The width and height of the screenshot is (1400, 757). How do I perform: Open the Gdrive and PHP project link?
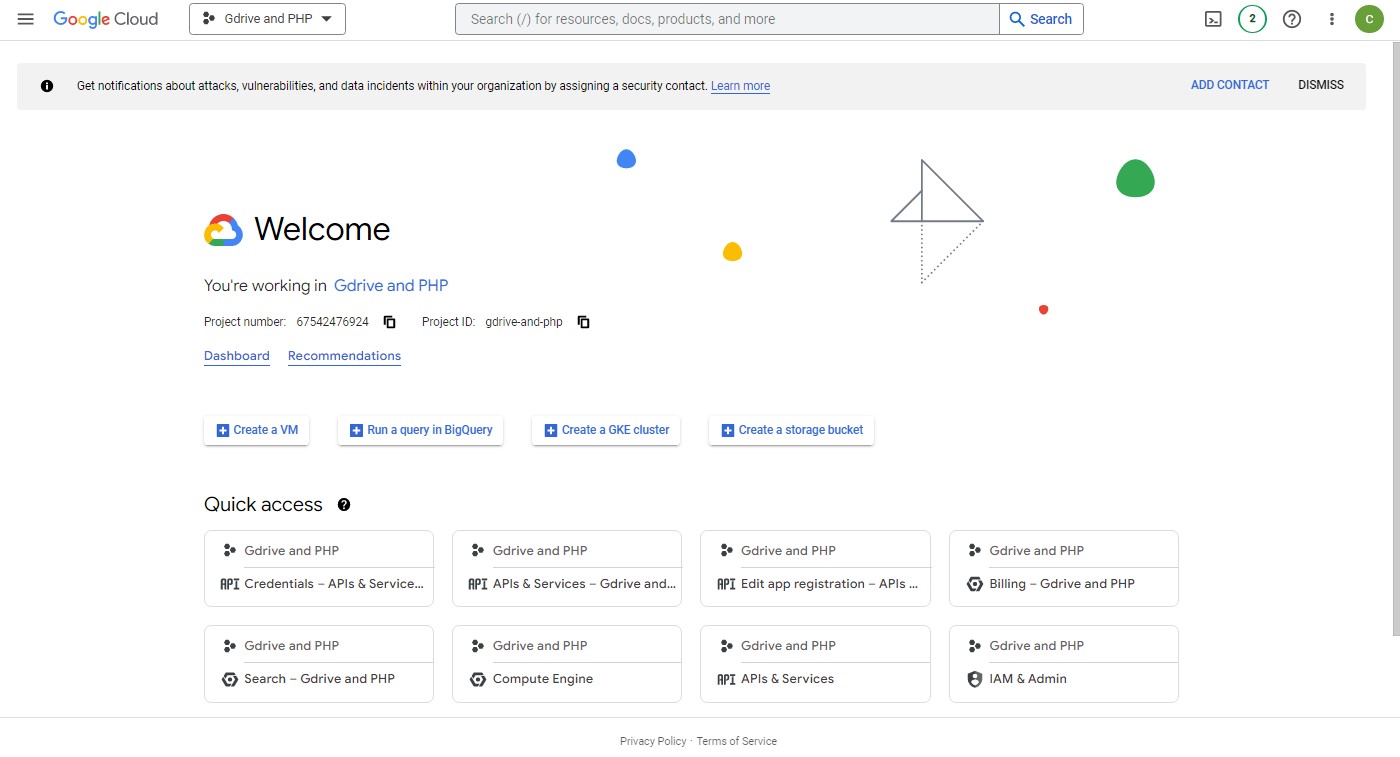[x=391, y=285]
